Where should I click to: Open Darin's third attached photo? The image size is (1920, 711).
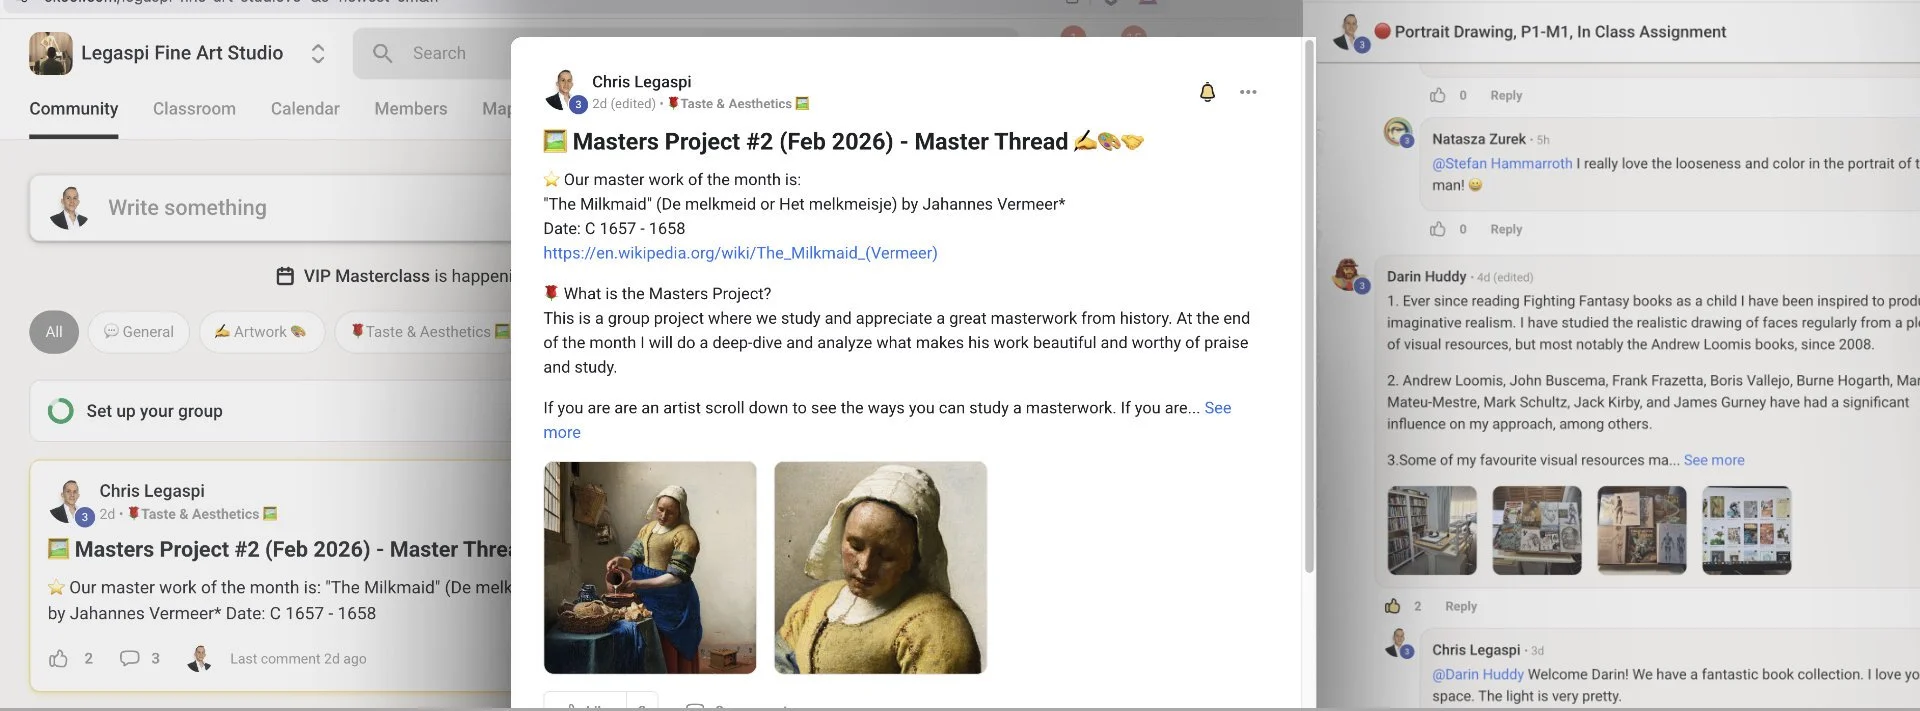point(1642,530)
